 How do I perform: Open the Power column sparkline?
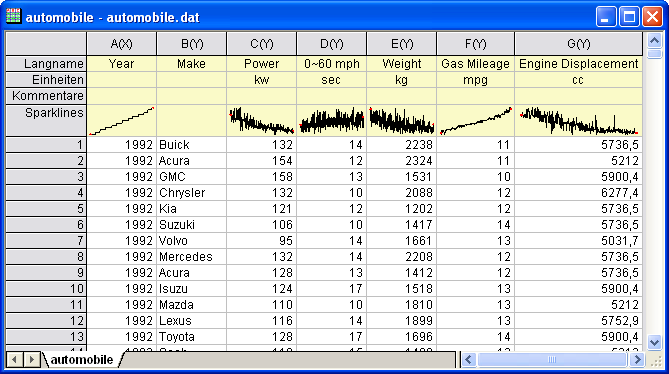pos(262,121)
